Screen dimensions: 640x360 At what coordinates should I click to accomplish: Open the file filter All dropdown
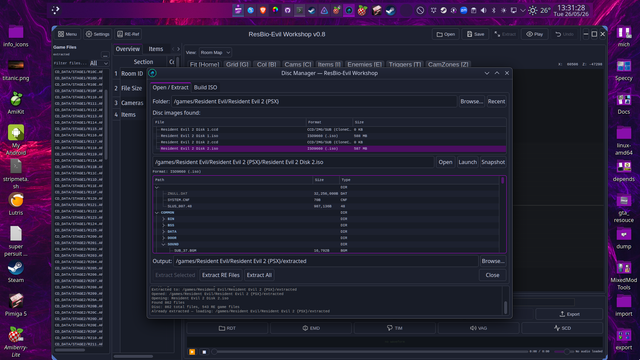click(x=99, y=63)
